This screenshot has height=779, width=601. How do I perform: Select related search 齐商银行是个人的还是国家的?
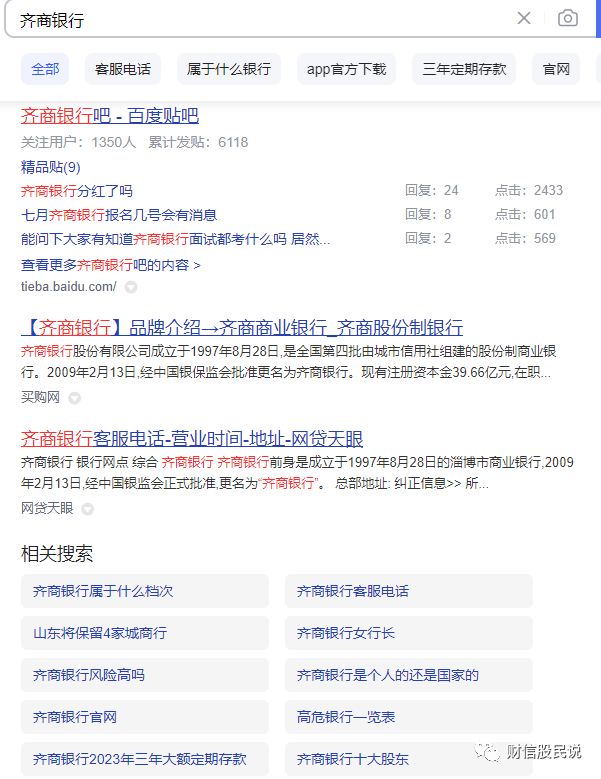click(409, 675)
